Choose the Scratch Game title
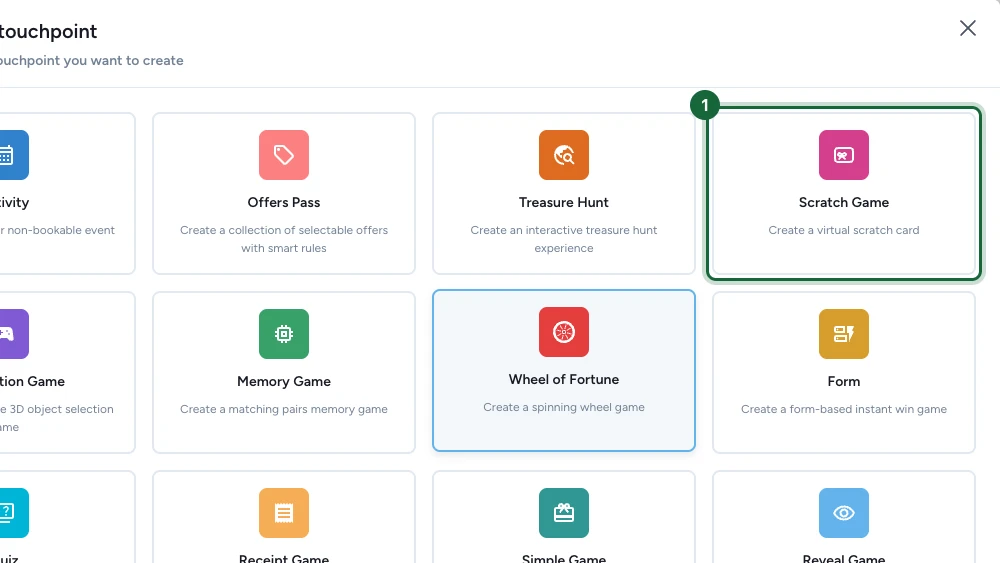Screen dimensions: 1000x563 point(844,202)
